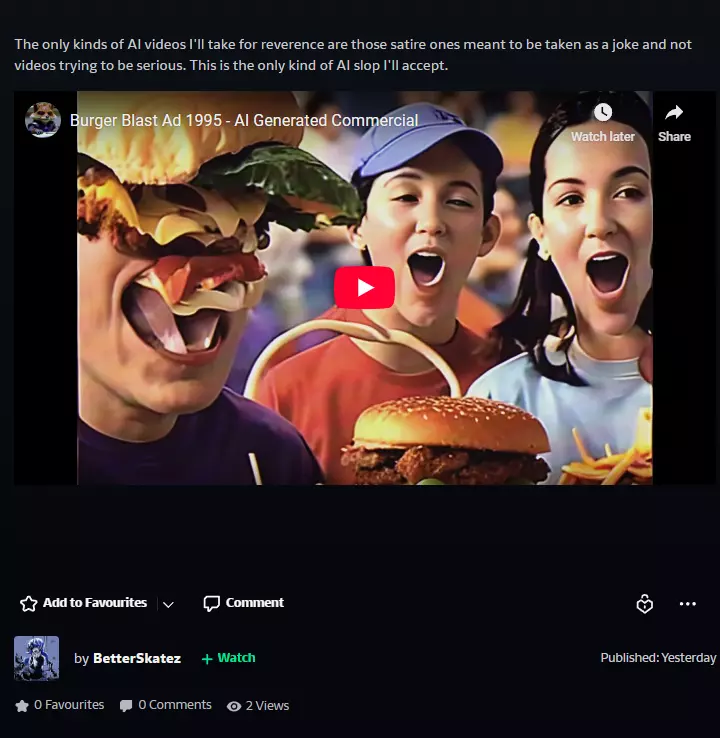Click the Comment button
Screen dimensions: 720x738
coord(243,603)
